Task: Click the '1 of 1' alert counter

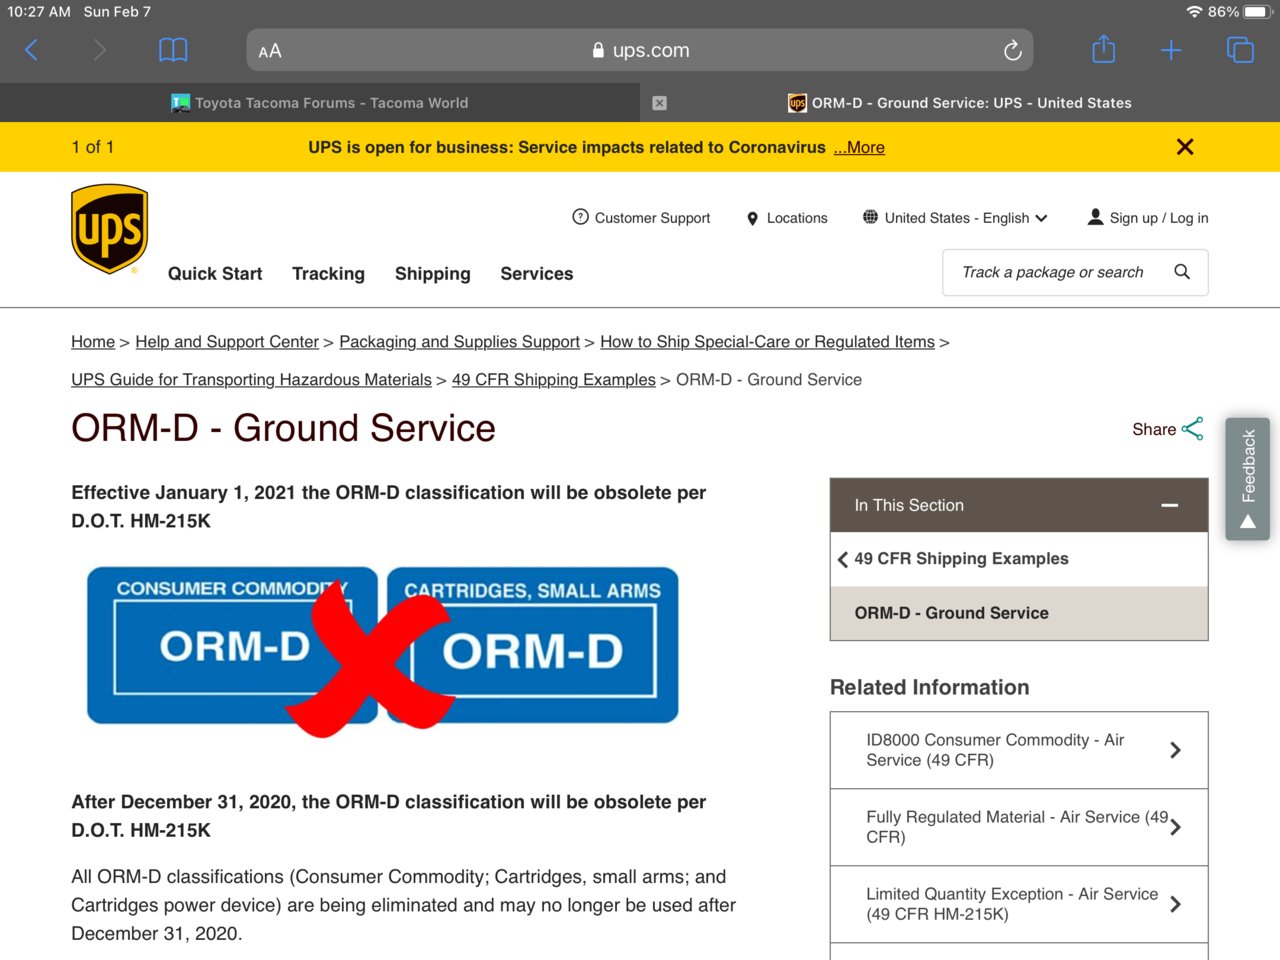Action: pos(93,147)
